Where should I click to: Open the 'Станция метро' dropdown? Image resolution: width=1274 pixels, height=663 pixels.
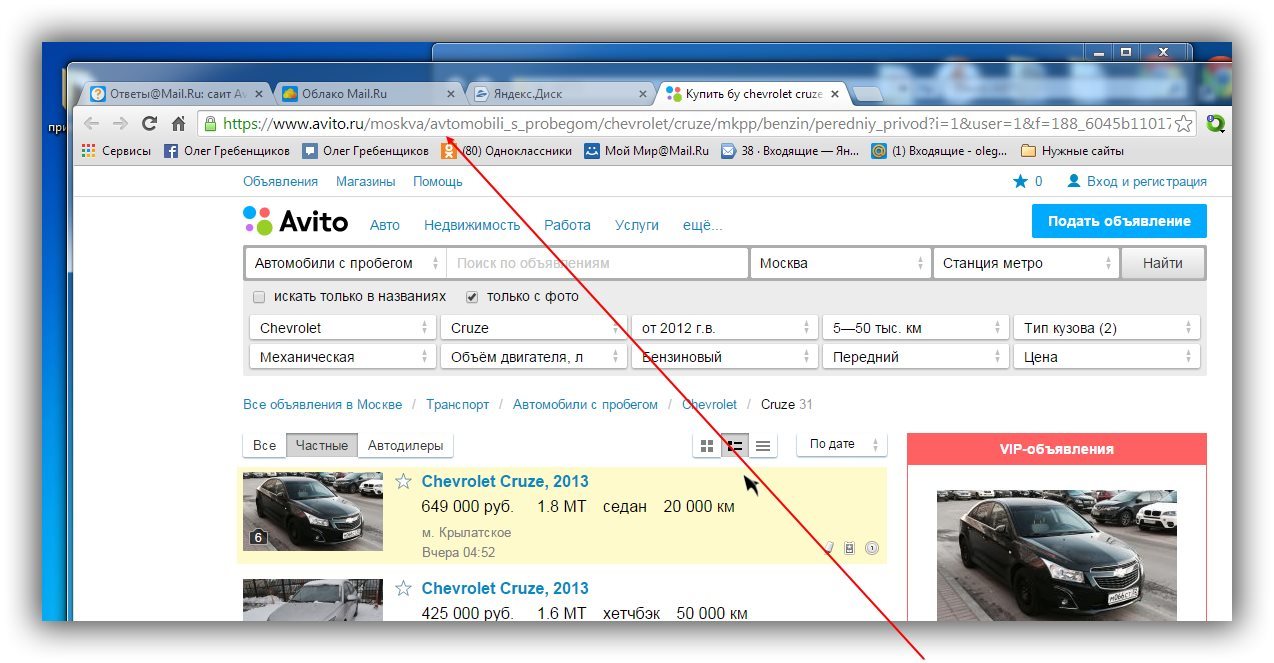tap(1024, 264)
